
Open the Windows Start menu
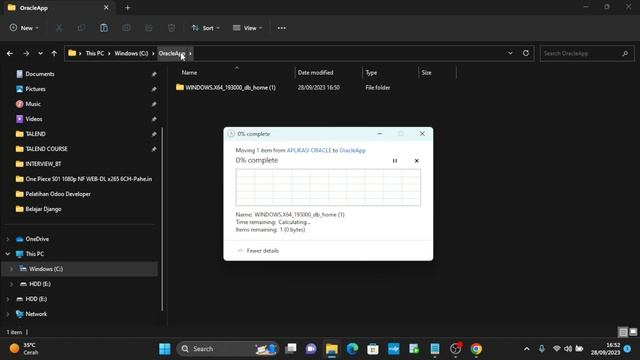tap(165, 349)
